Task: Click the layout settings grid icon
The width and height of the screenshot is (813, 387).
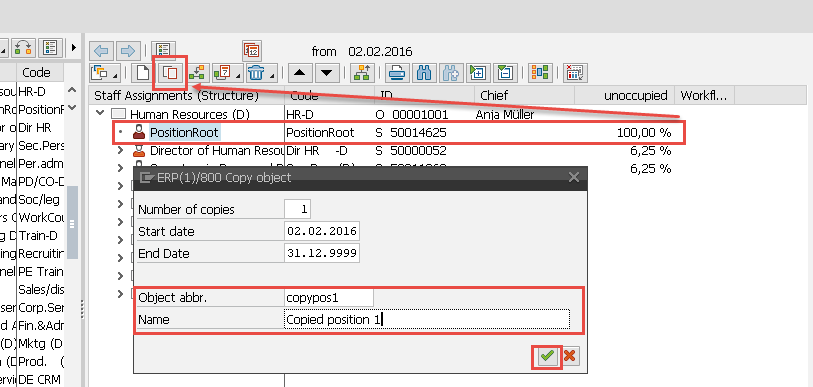Action: [x=575, y=73]
